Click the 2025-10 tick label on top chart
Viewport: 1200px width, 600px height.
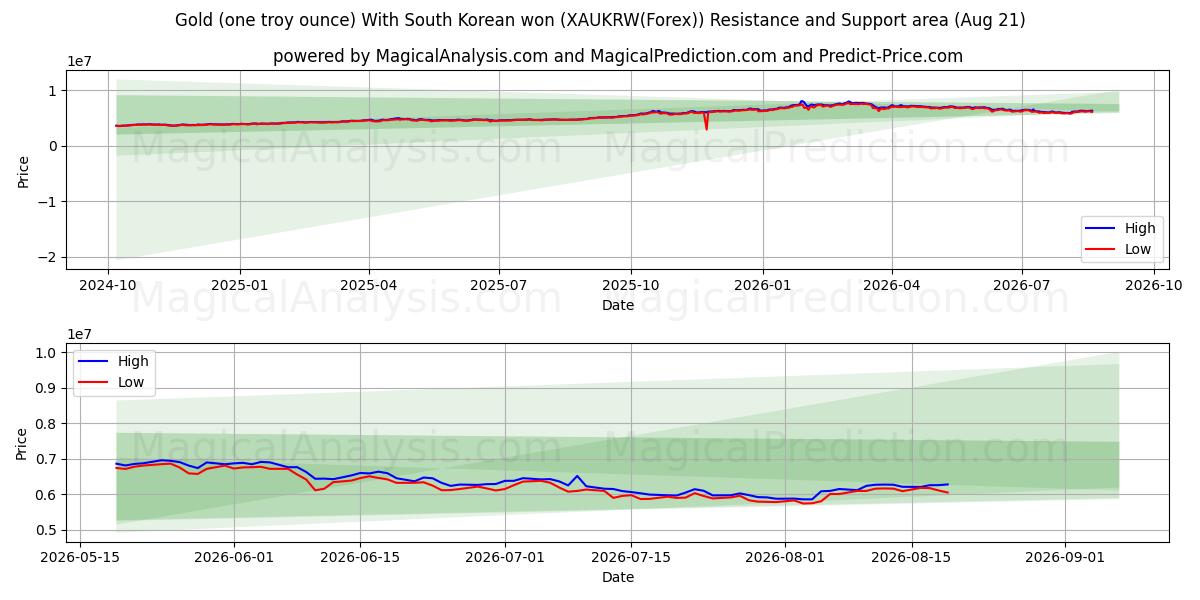[x=631, y=284]
